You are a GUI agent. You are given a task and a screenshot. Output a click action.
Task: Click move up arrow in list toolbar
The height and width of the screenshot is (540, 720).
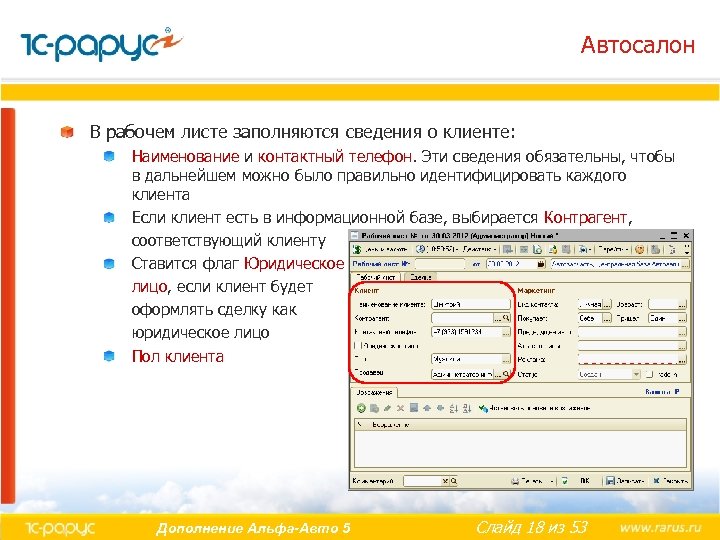[427, 408]
